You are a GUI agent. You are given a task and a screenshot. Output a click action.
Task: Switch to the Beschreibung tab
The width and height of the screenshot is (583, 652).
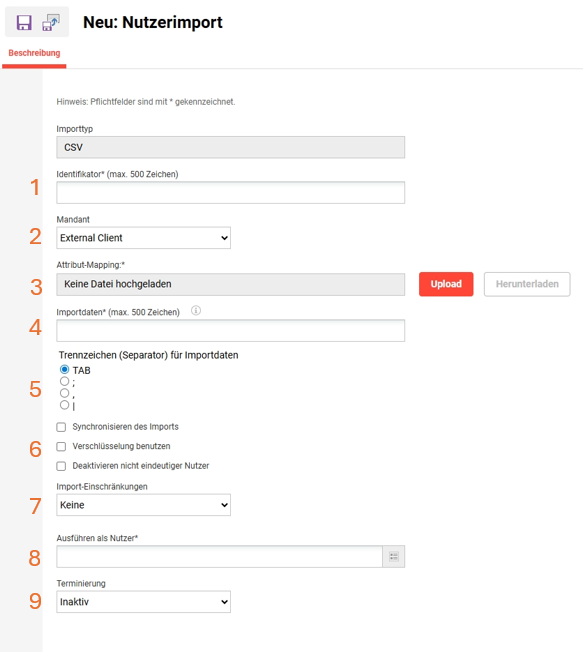(x=34, y=53)
